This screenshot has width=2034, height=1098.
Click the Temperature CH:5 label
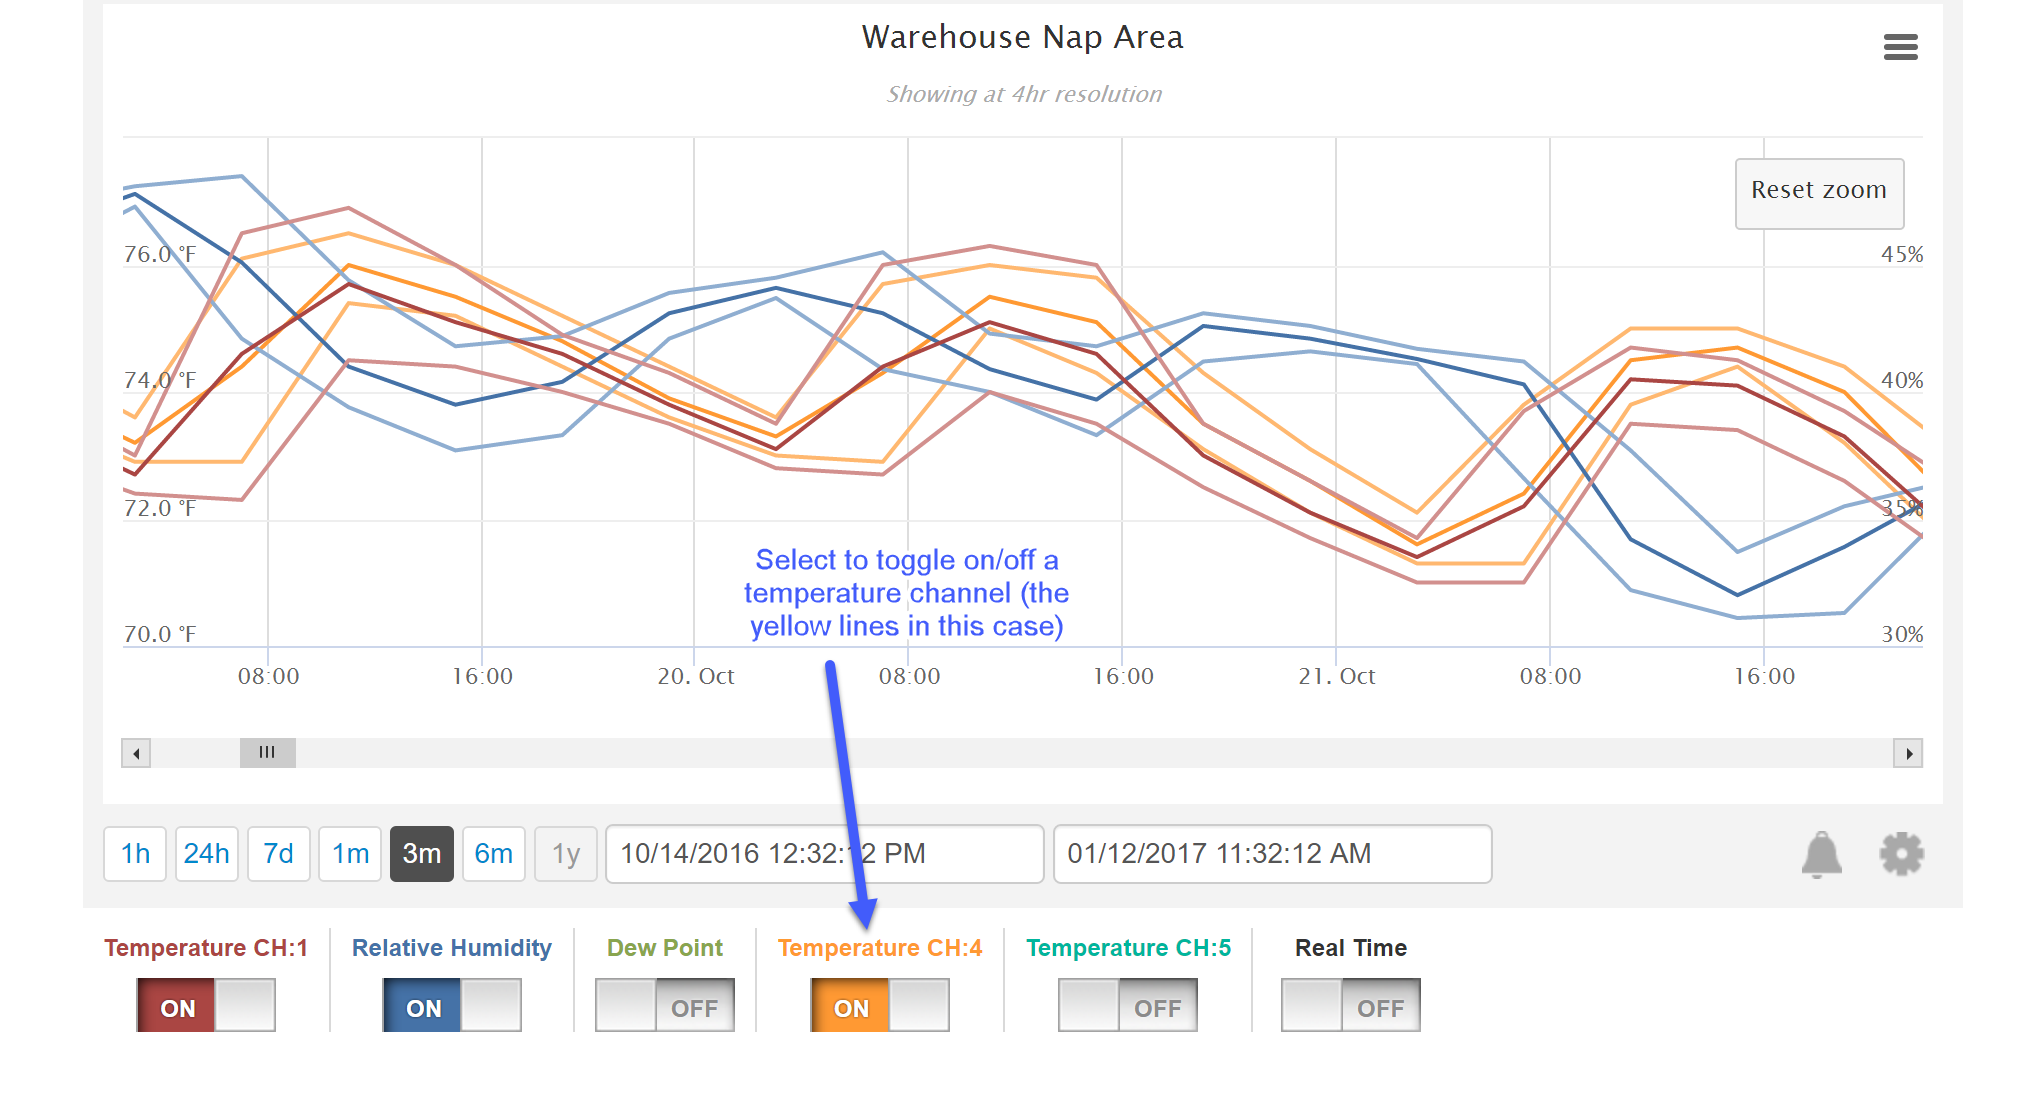coord(1129,948)
